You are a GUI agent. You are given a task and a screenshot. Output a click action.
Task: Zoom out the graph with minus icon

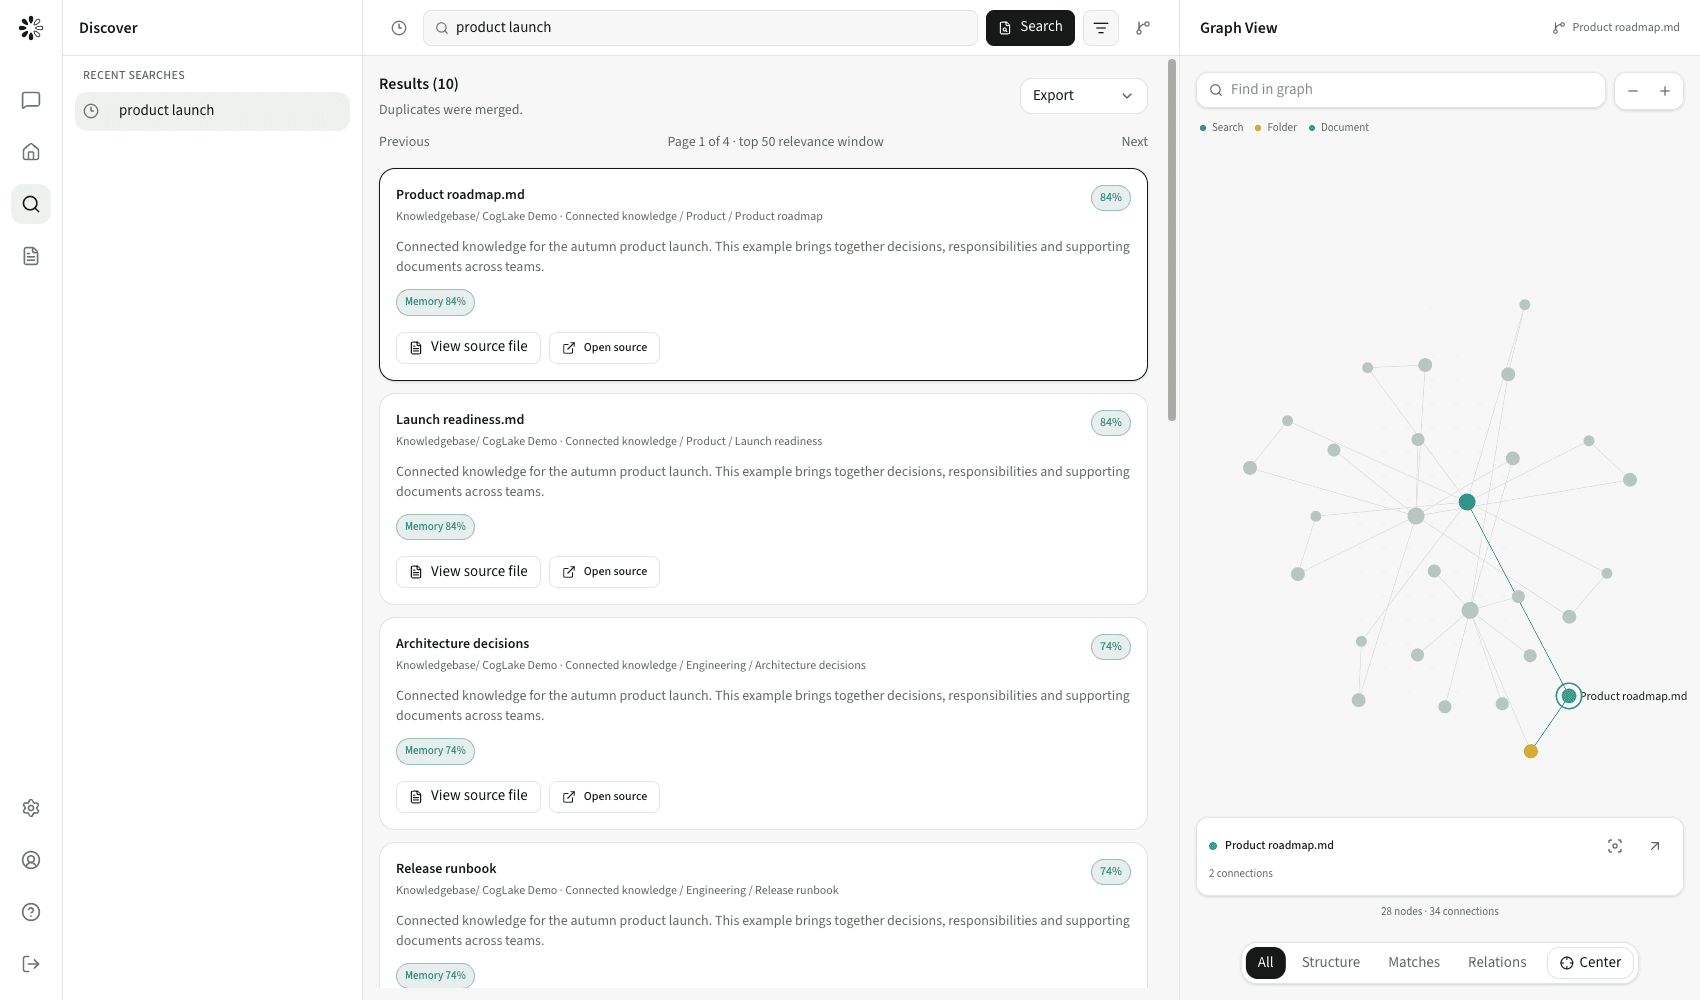[x=1633, y=91]
